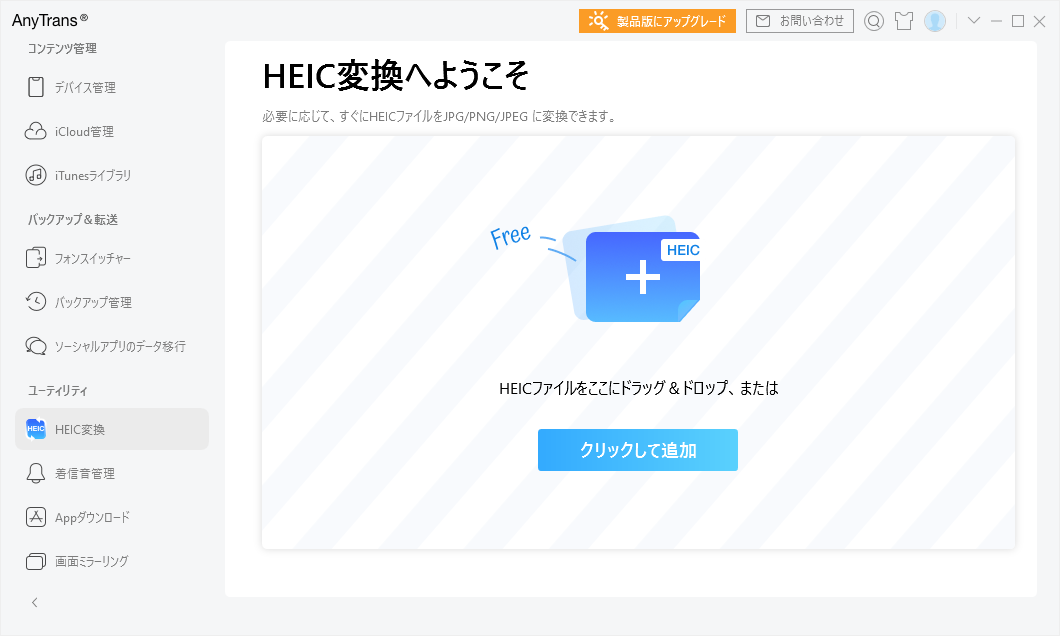Maximize the AnyTrans window
1060x636 pixels.
coord(1017,22)
